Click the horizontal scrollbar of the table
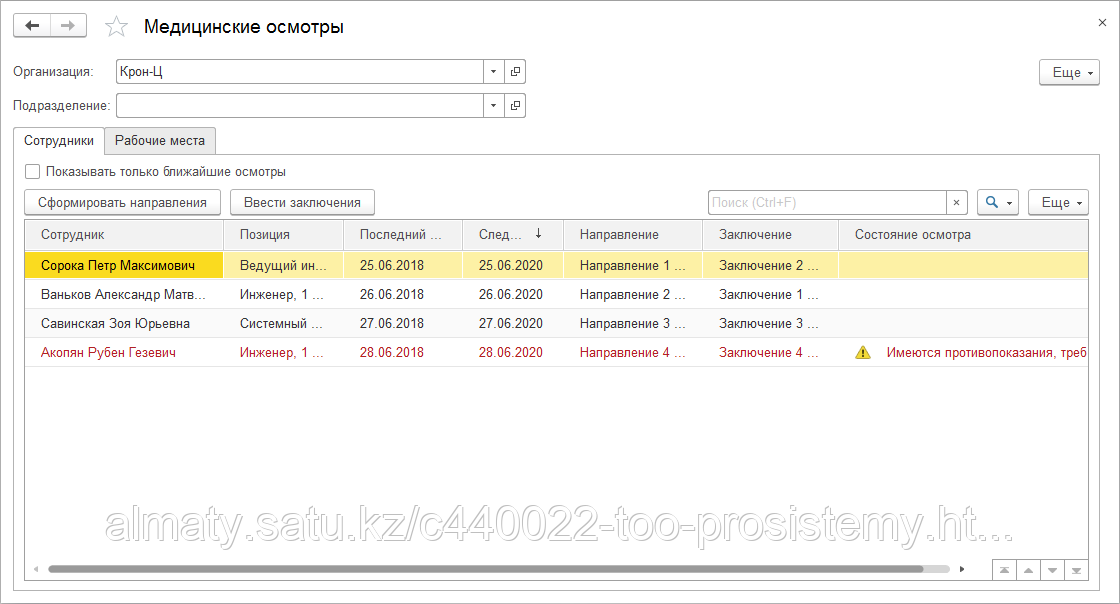The width and height of the screenshot is (1120, 604). point(485,569)
